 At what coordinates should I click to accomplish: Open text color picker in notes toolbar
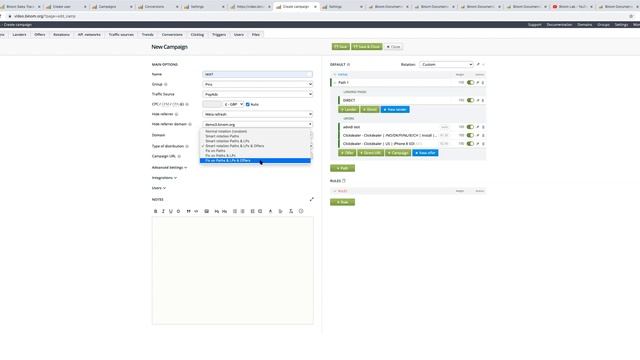[270, 211]
